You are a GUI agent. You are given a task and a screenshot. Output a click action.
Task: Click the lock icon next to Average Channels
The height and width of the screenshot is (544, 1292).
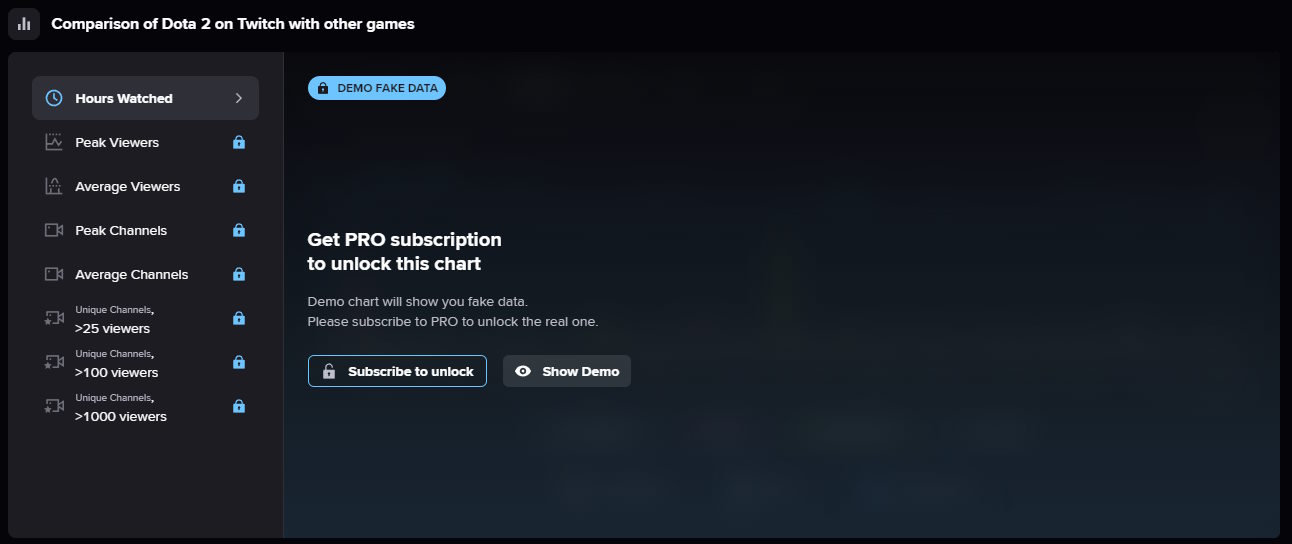click(239, 274)
